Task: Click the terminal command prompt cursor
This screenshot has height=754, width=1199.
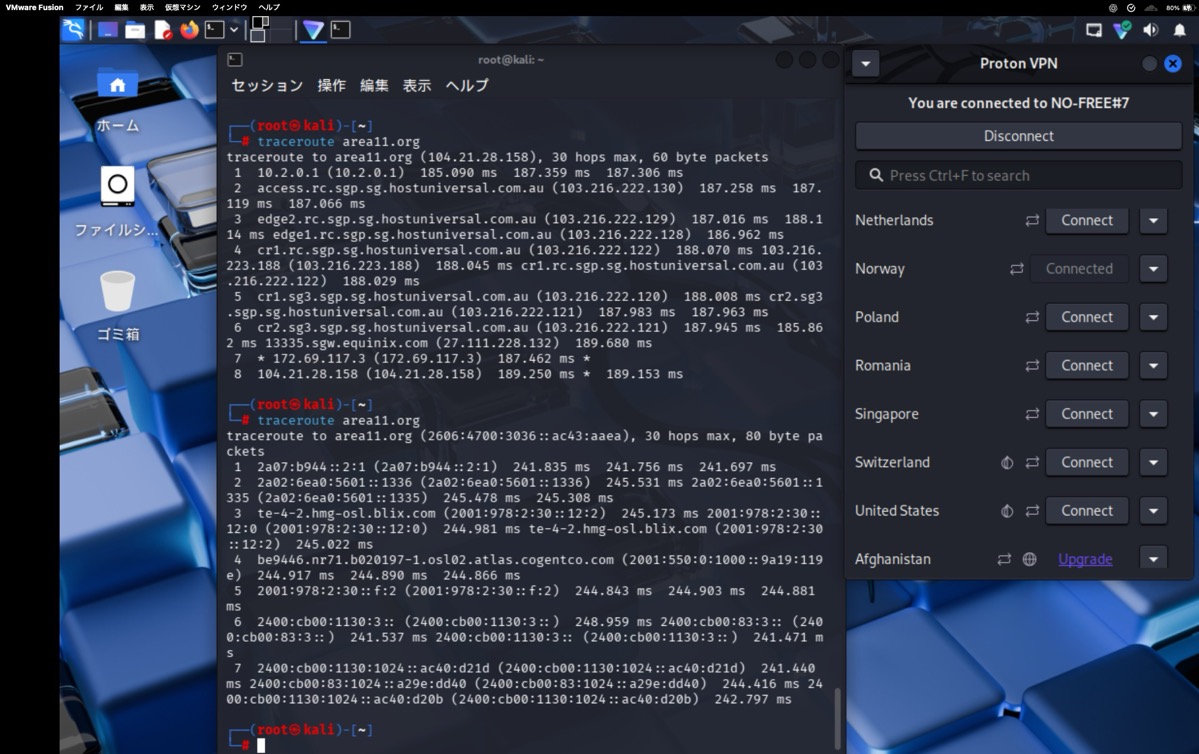Action: [261, 746]
